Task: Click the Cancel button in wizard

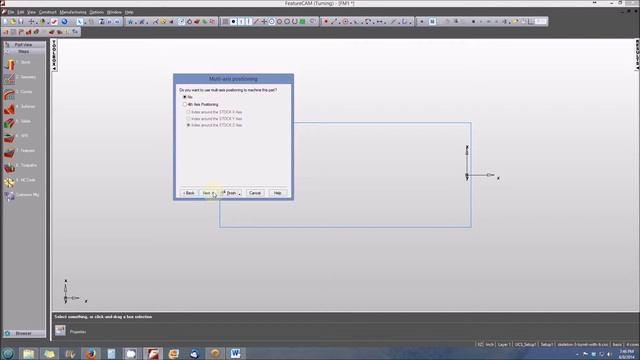Action: coord(255,193)
